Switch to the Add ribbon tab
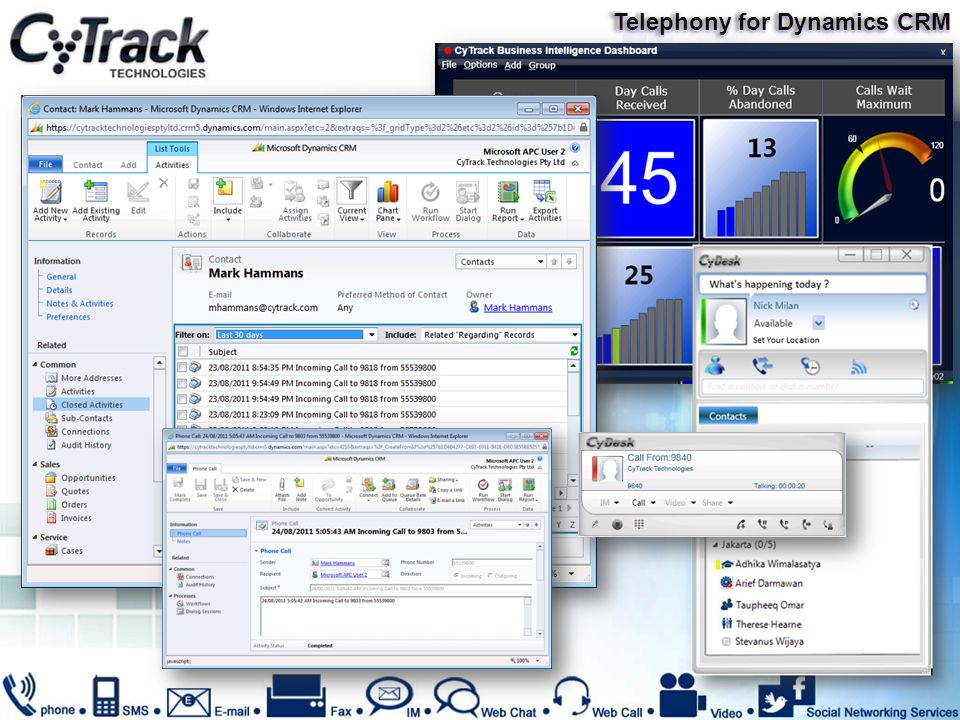Image resolution: width=960 pixels, height=720 pixels. coord(128,165)
